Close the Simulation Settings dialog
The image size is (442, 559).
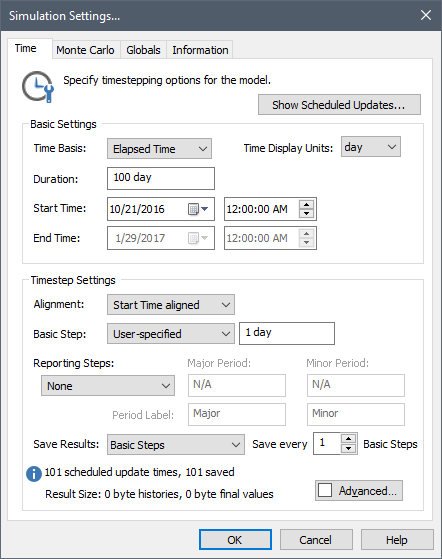coord(426,15)
